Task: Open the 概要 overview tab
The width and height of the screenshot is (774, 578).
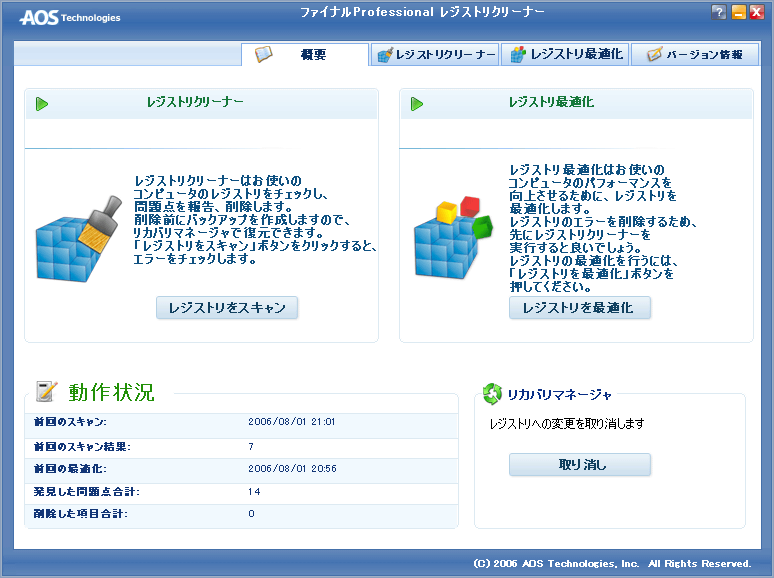Action: click(x=305, y=54)
